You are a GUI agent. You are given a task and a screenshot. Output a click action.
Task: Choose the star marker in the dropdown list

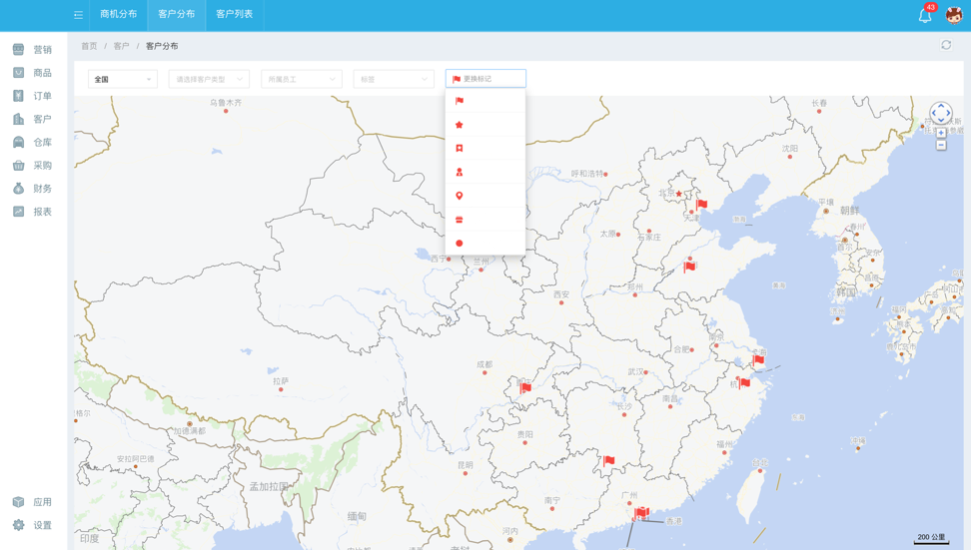click(459, 125)
